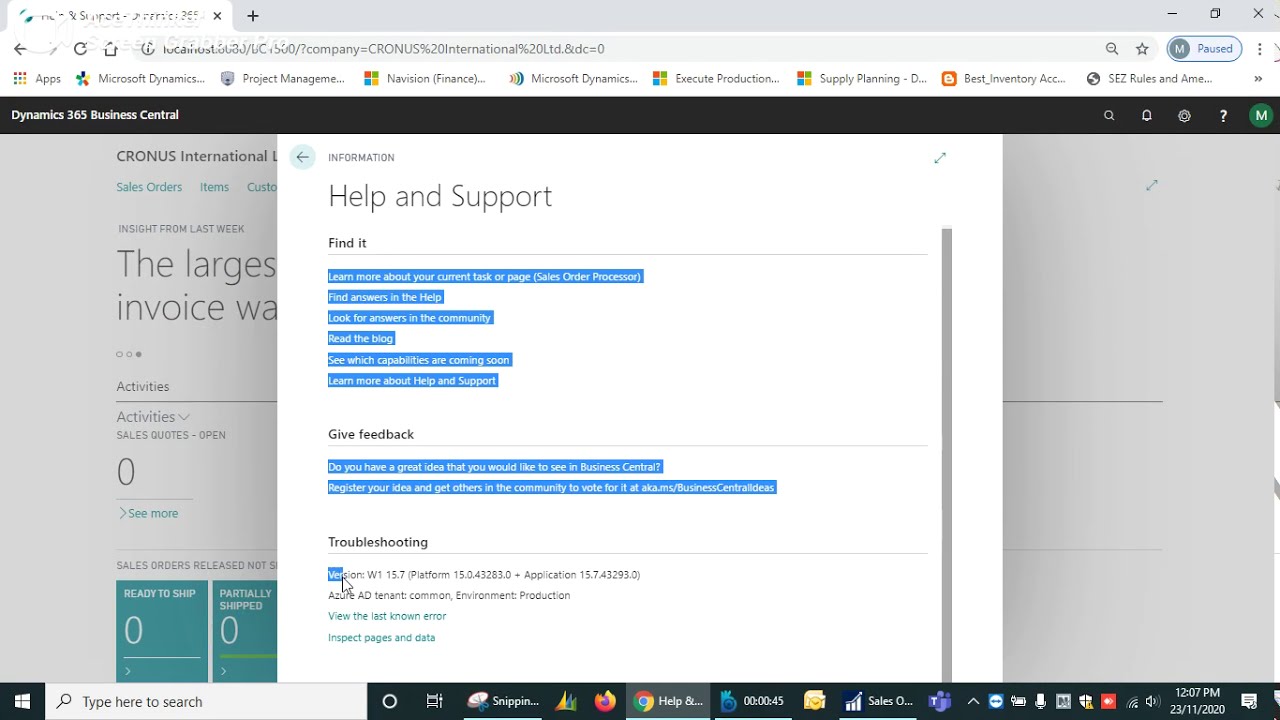This screenshot has height=720, width=1280.
Task: Open the screen recorder timer app
Action: pyautogui.click(x=753, y=701)
